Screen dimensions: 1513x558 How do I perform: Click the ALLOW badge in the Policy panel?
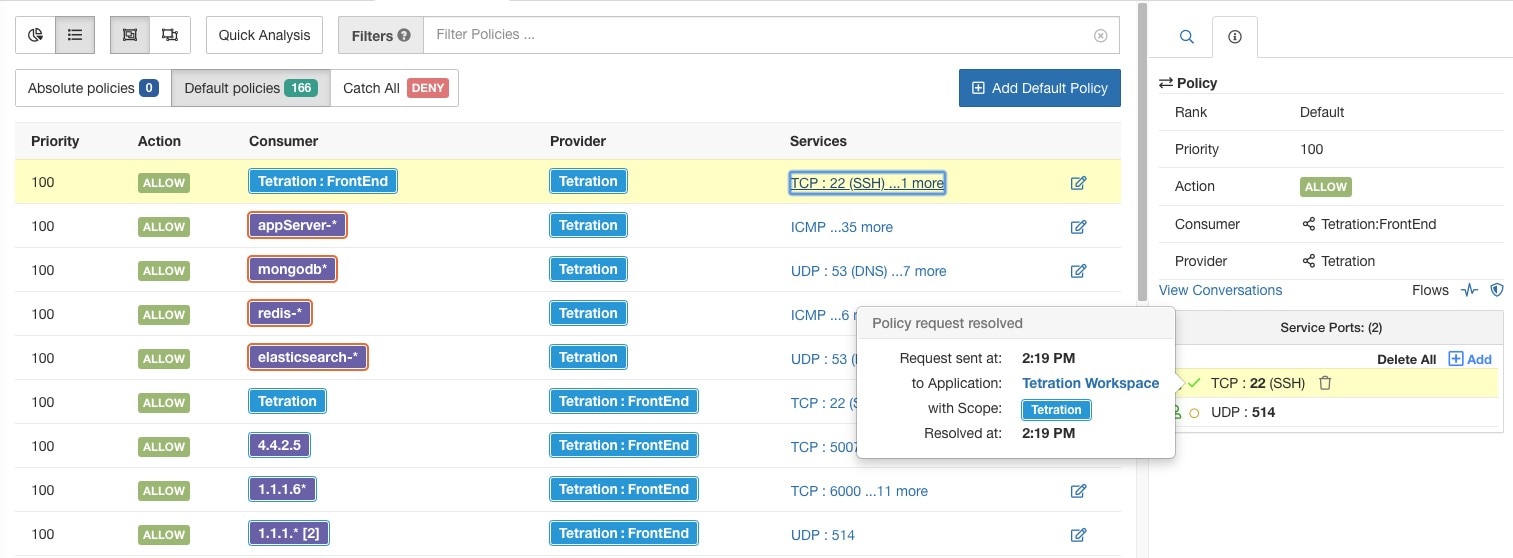1325,187
